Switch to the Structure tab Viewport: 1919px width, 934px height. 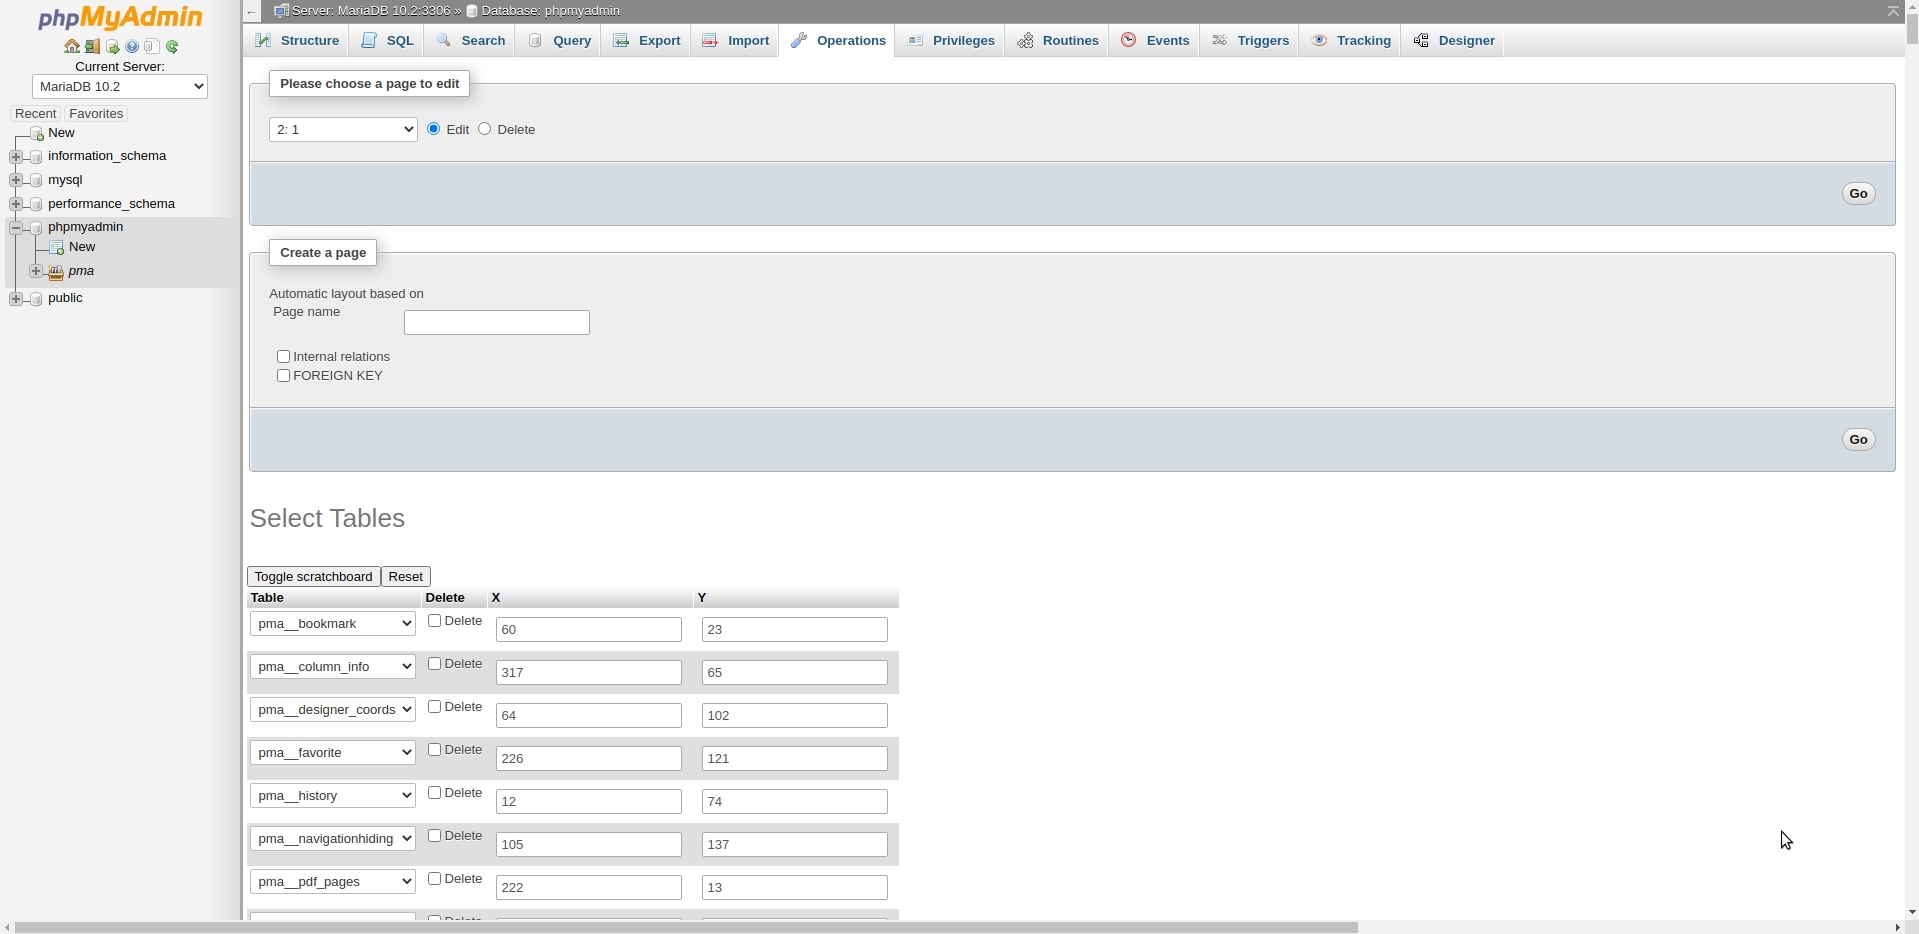point(296,41)
